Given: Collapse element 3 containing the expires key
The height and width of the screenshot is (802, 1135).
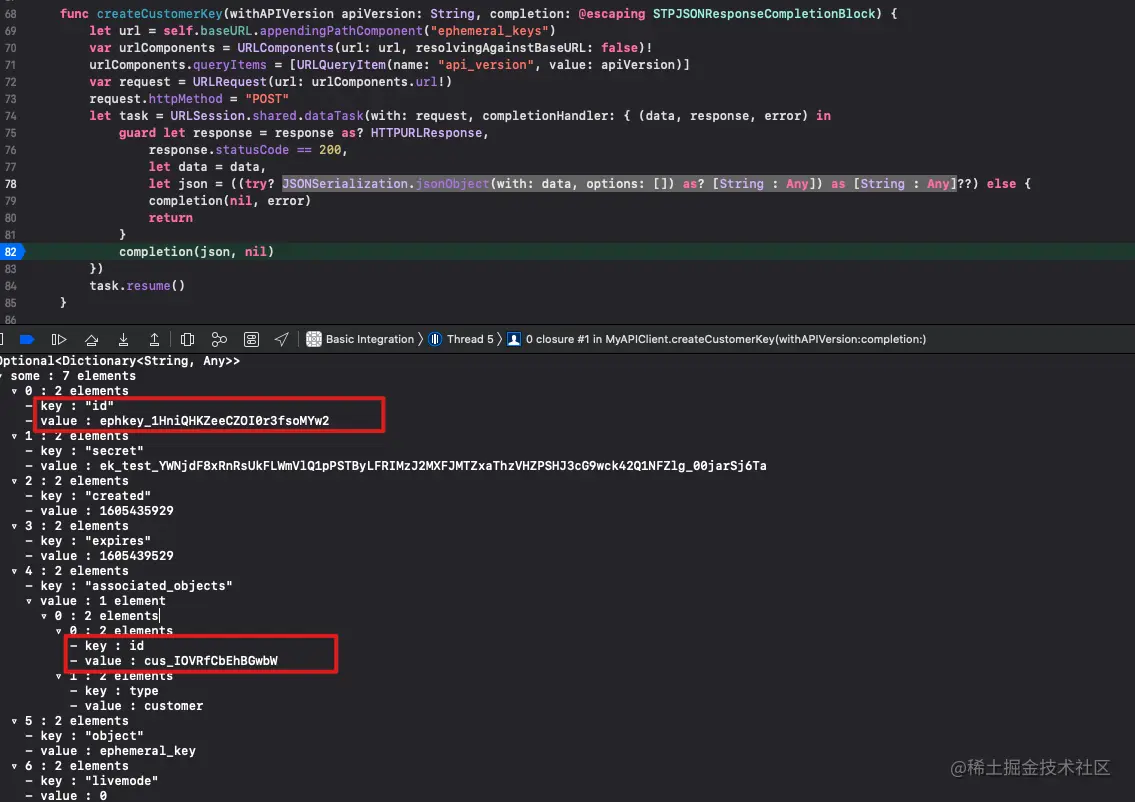Looking at the screenshot, I should click(x=14, y=525).
